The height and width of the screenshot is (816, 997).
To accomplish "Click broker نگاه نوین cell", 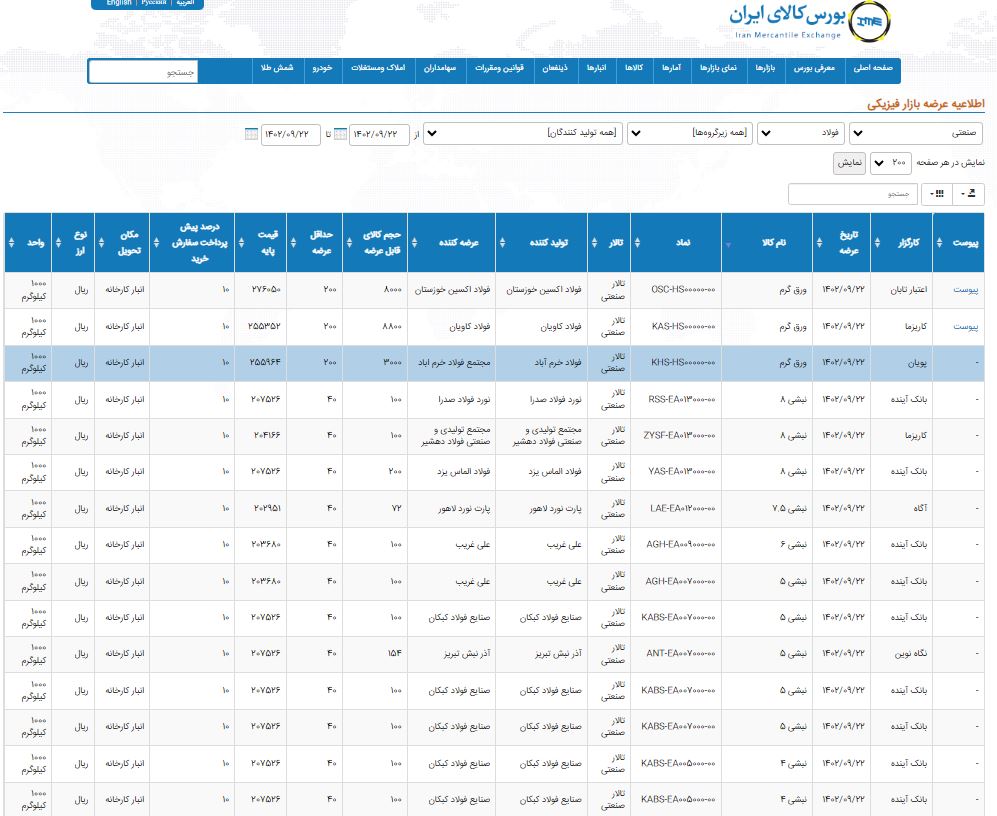I will point(902,654).
